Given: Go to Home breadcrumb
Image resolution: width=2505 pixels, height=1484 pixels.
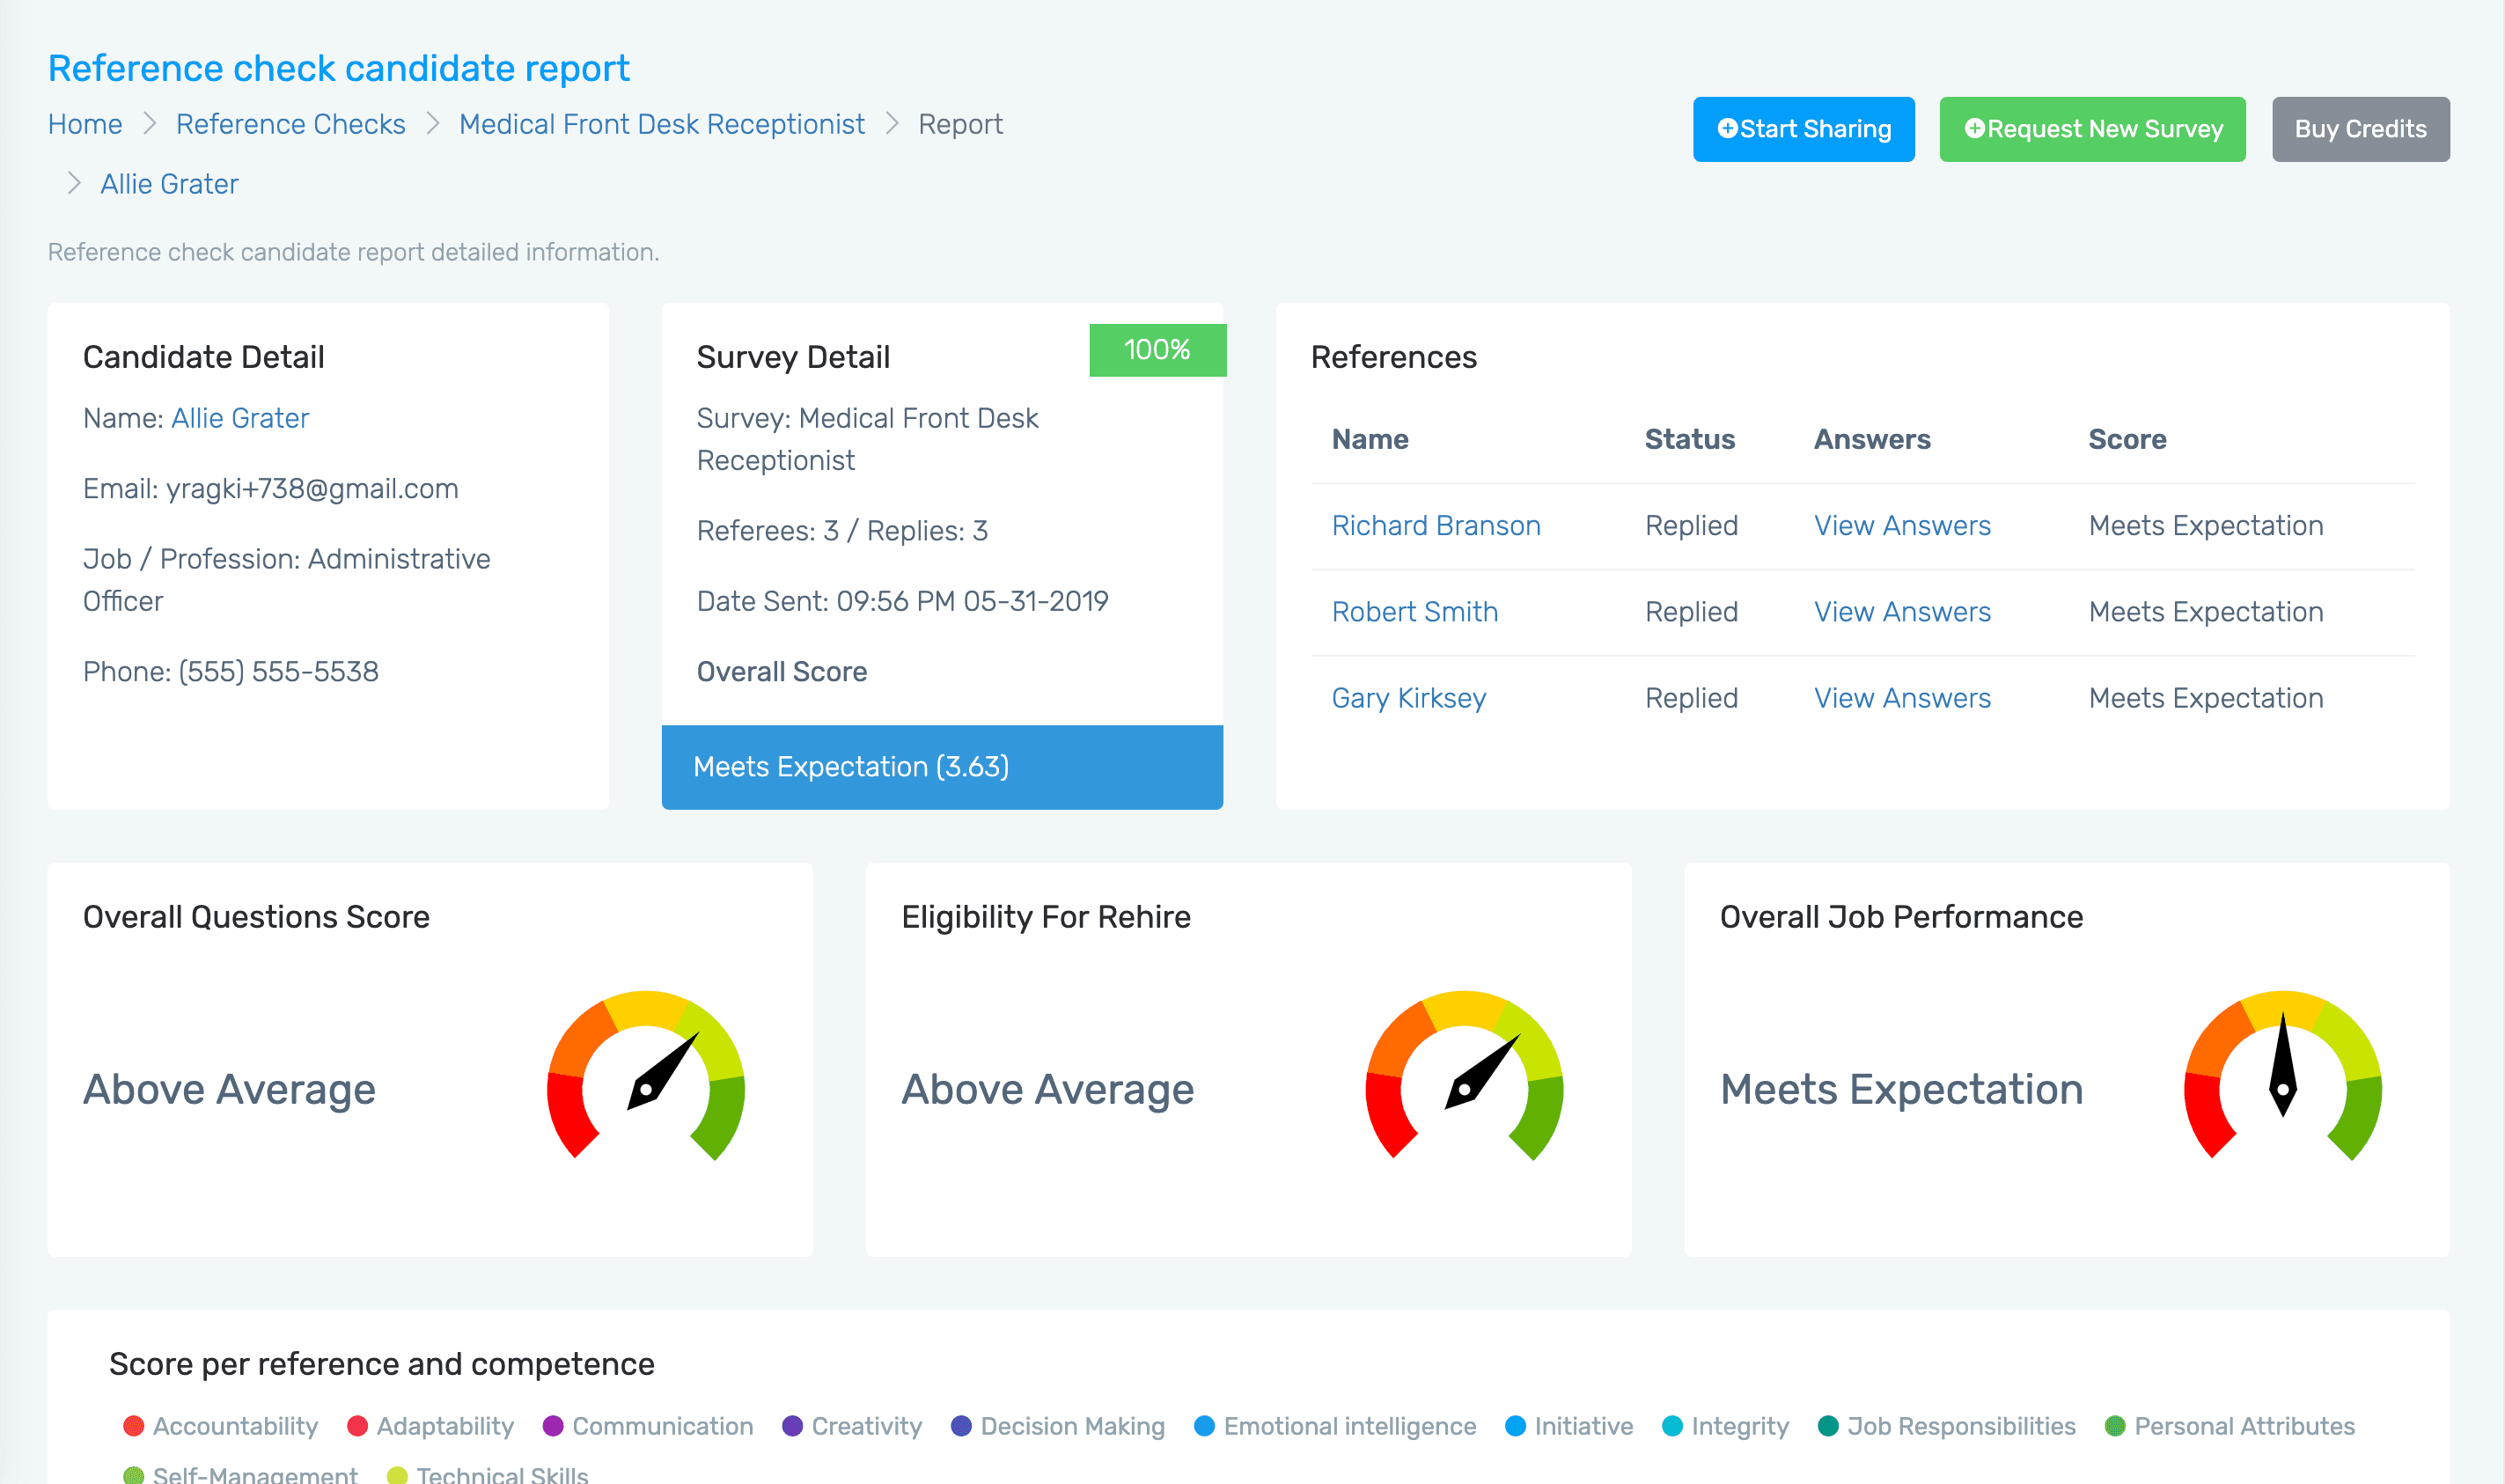Looking at the screenshot, I should (85, 124).
